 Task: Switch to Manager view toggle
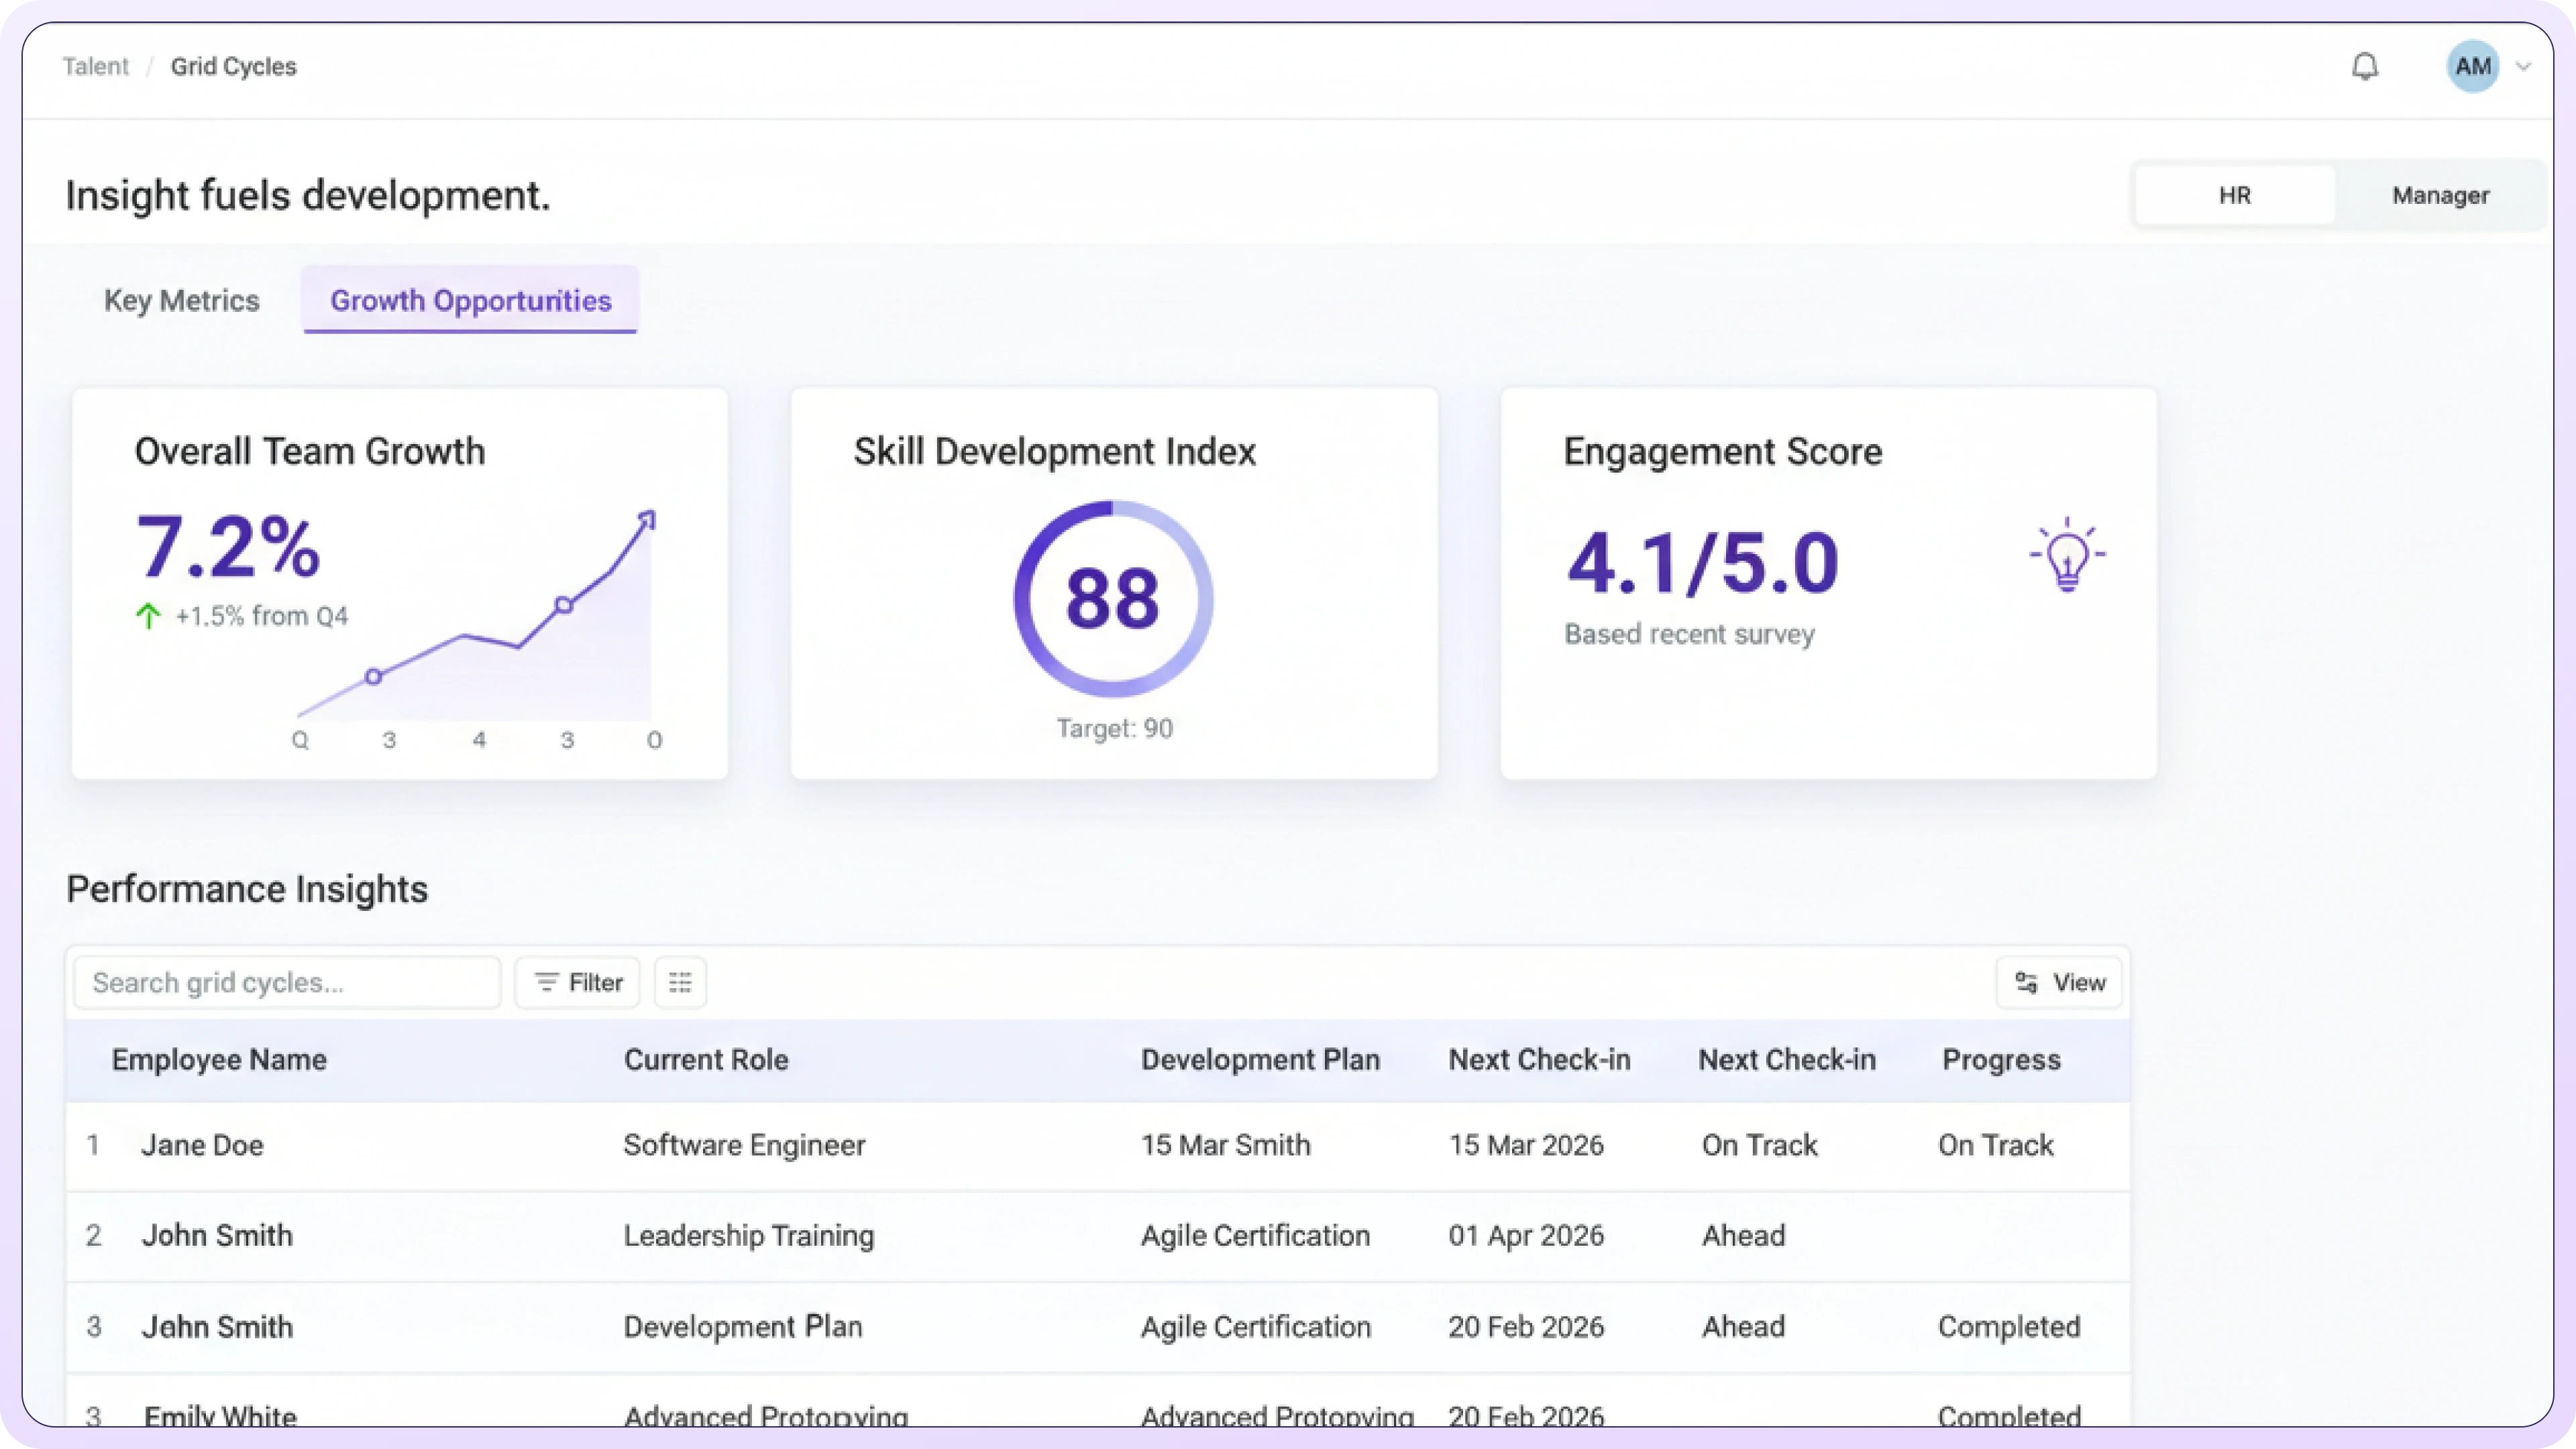(2440, 195)
